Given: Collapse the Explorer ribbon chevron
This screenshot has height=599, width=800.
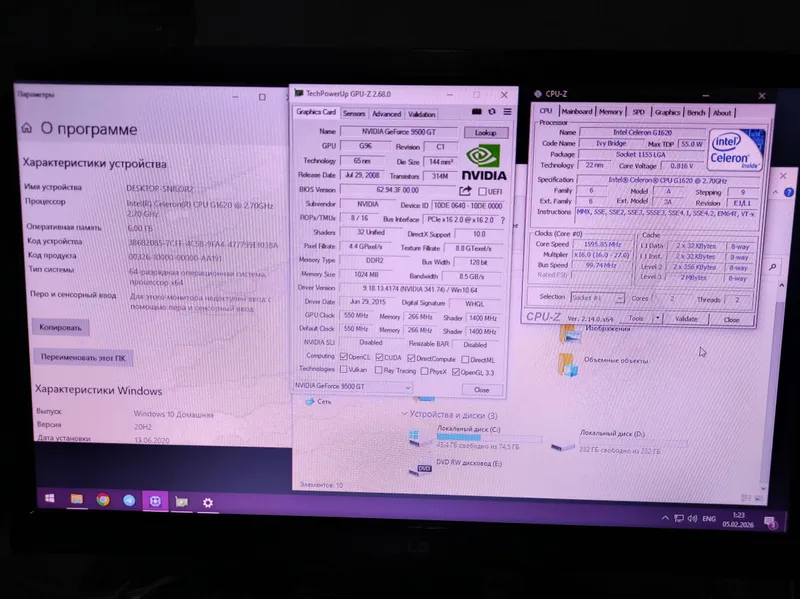Looking at the screenshot, I should [x=776, y=192].
